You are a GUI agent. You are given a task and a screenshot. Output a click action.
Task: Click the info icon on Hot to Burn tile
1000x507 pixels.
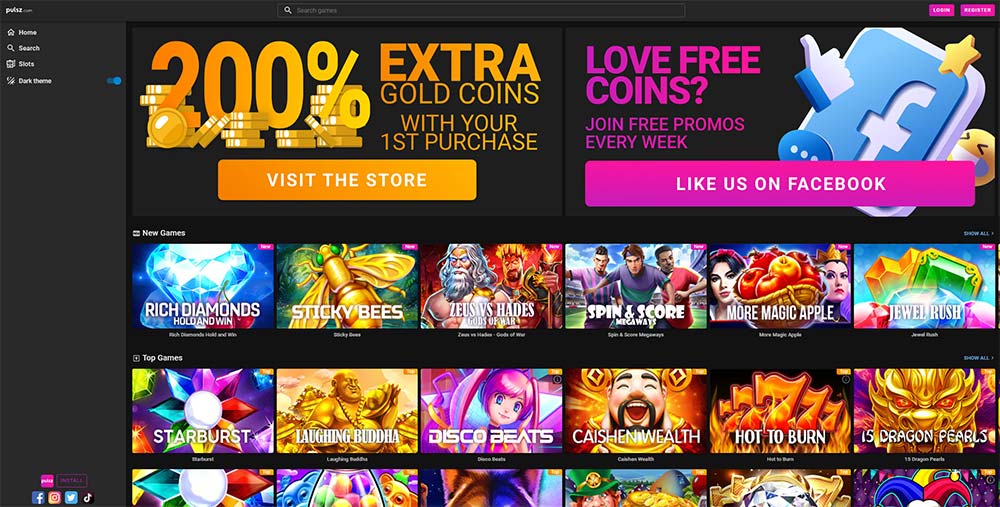(846, 379)
